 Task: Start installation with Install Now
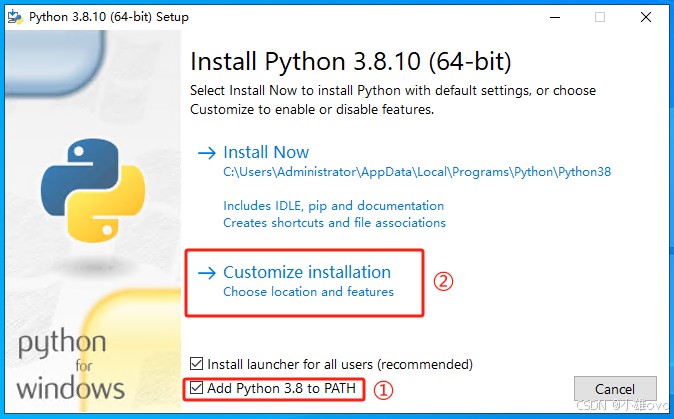pos(266,152)
